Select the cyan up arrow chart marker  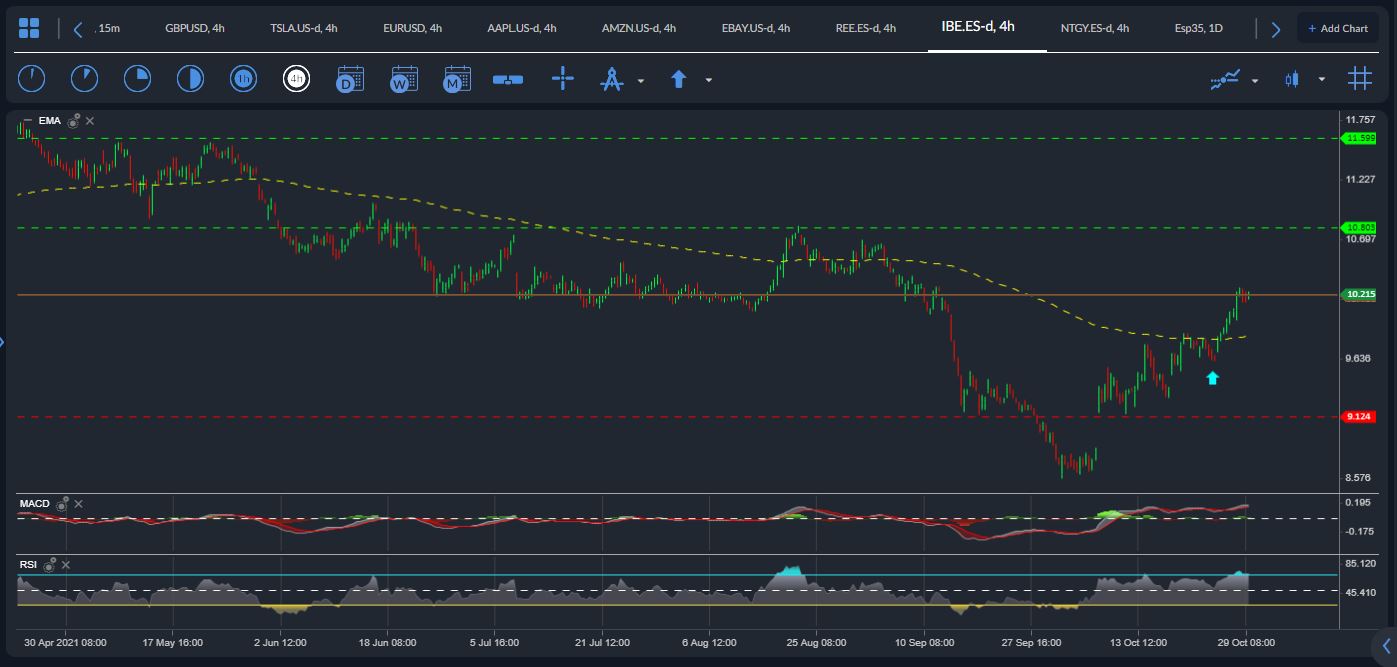(1213, 377)
